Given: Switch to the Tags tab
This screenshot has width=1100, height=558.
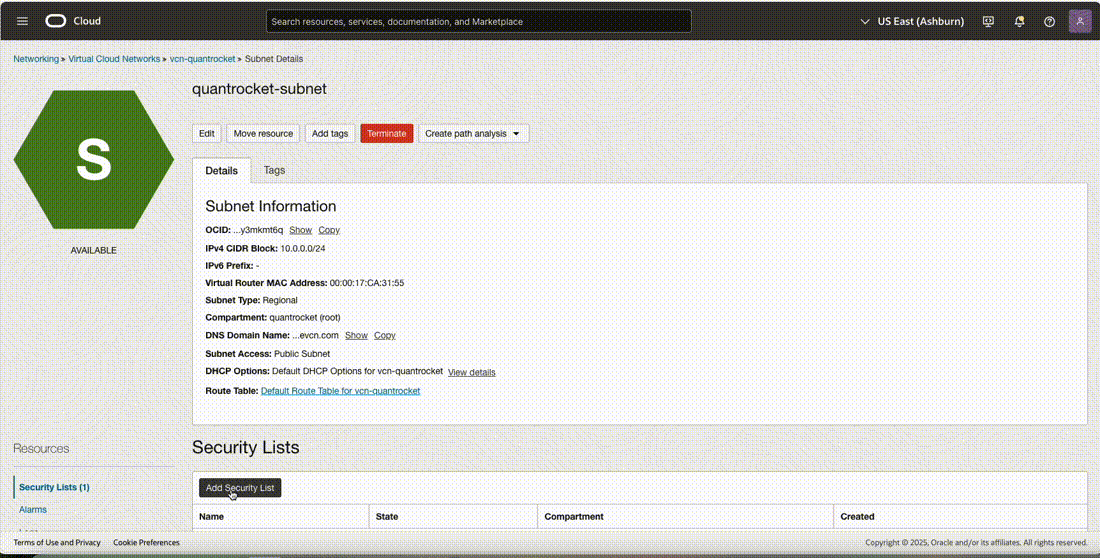Looking at the screenshot, I should (x=274, y=170).
